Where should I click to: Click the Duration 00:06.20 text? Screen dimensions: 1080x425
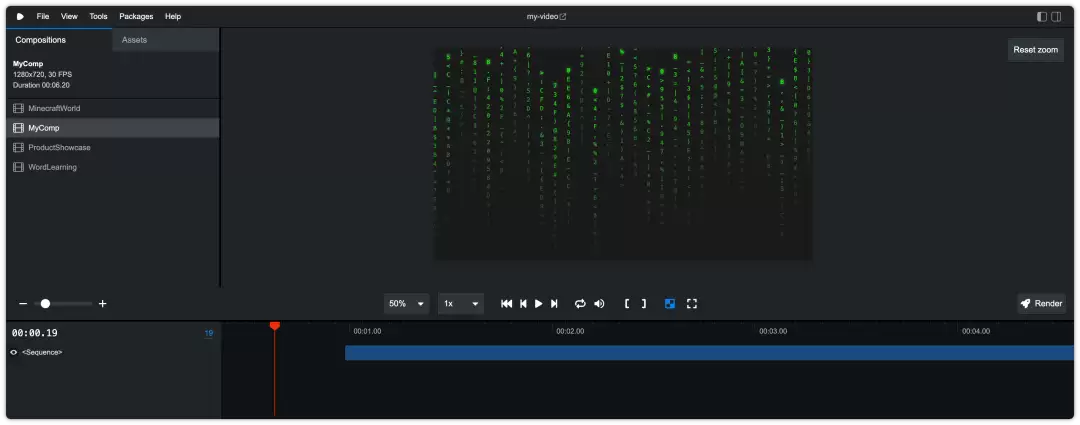click(x=41, y=85)
